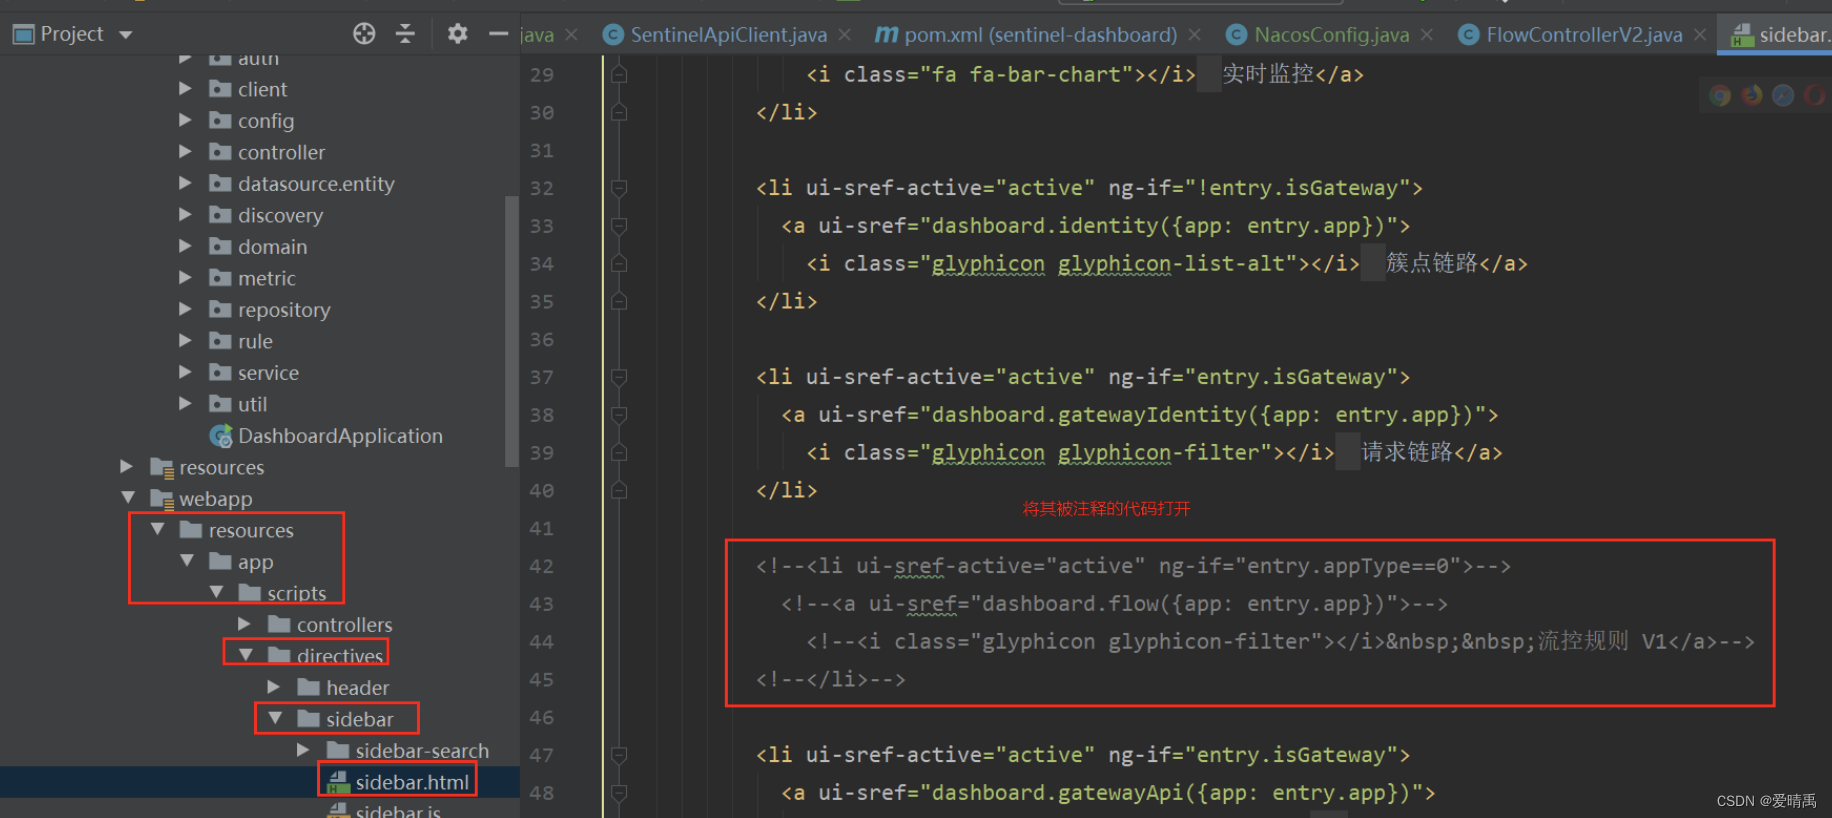This screenshot has height=818, width=1832.
Task: Hide the Project tool window with minimize icon
Action: pyautogui.click(x=499, y=34)
